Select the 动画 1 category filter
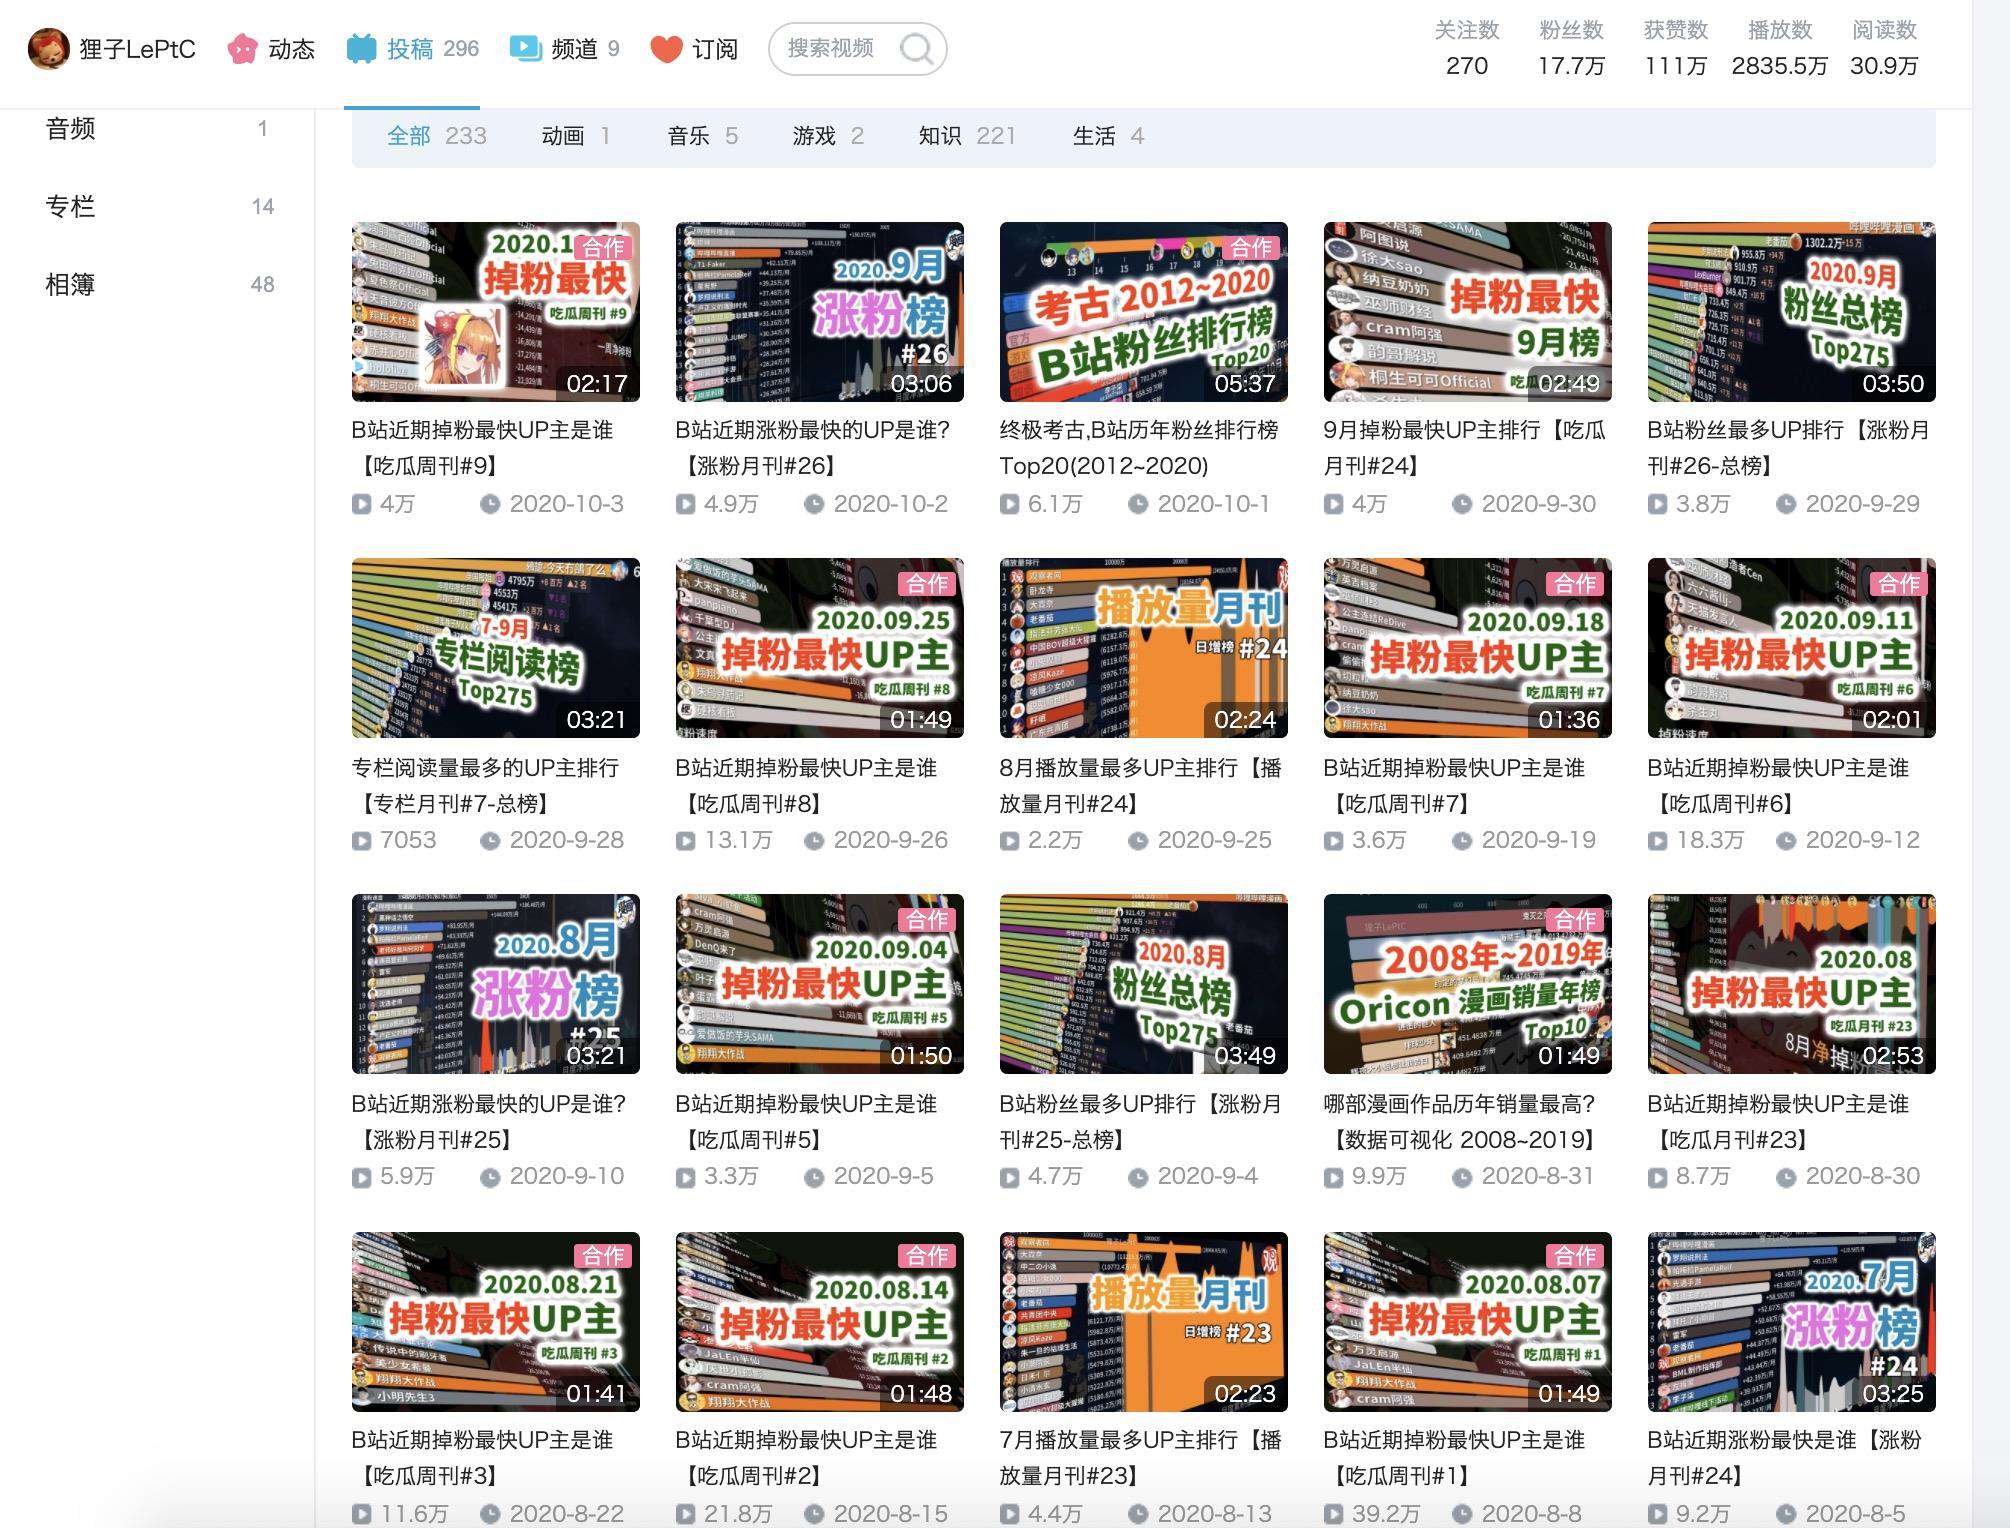This screenshot has width=2010, height=1528. tap(576, 136)
